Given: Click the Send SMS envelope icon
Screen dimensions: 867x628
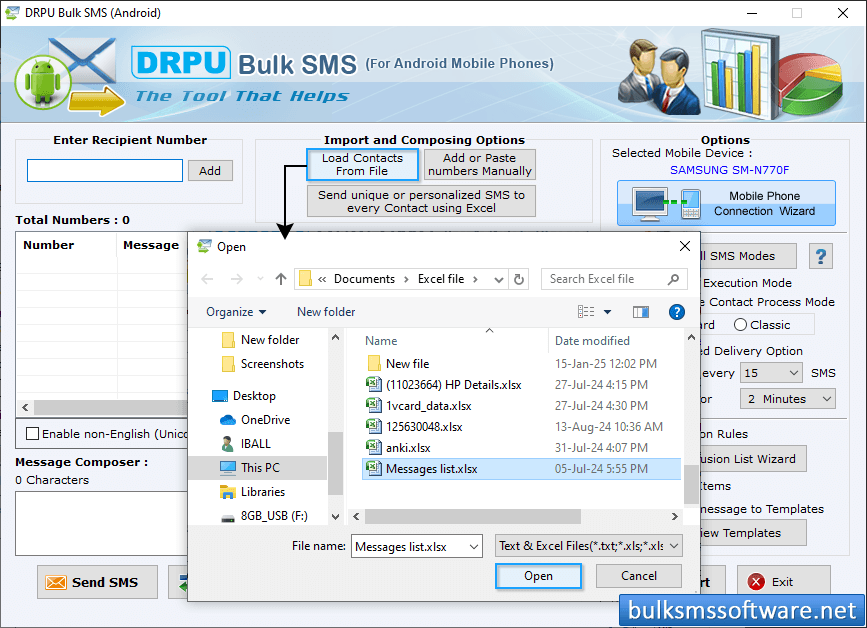Looking at the screenshot, I should [x=56, y=582].
